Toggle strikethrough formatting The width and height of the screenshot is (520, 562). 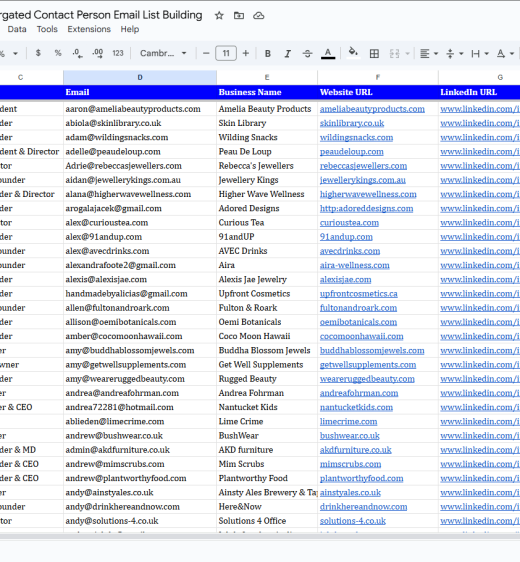pyautogui.click(x=307, y=53)
